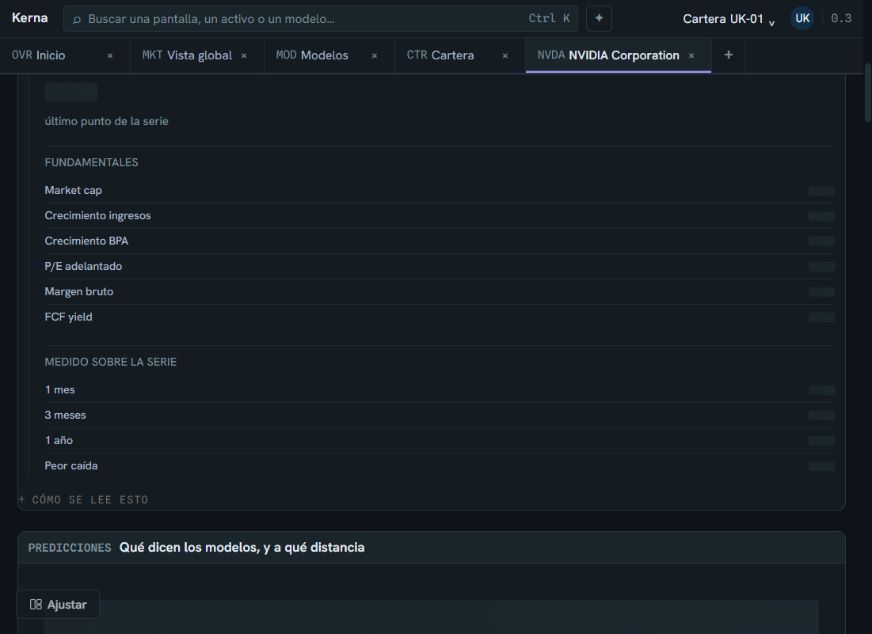Viewport: 872px width, 634px height.
Task: Close the OVR Inicio tab
Action: click(x=110, y=56)
